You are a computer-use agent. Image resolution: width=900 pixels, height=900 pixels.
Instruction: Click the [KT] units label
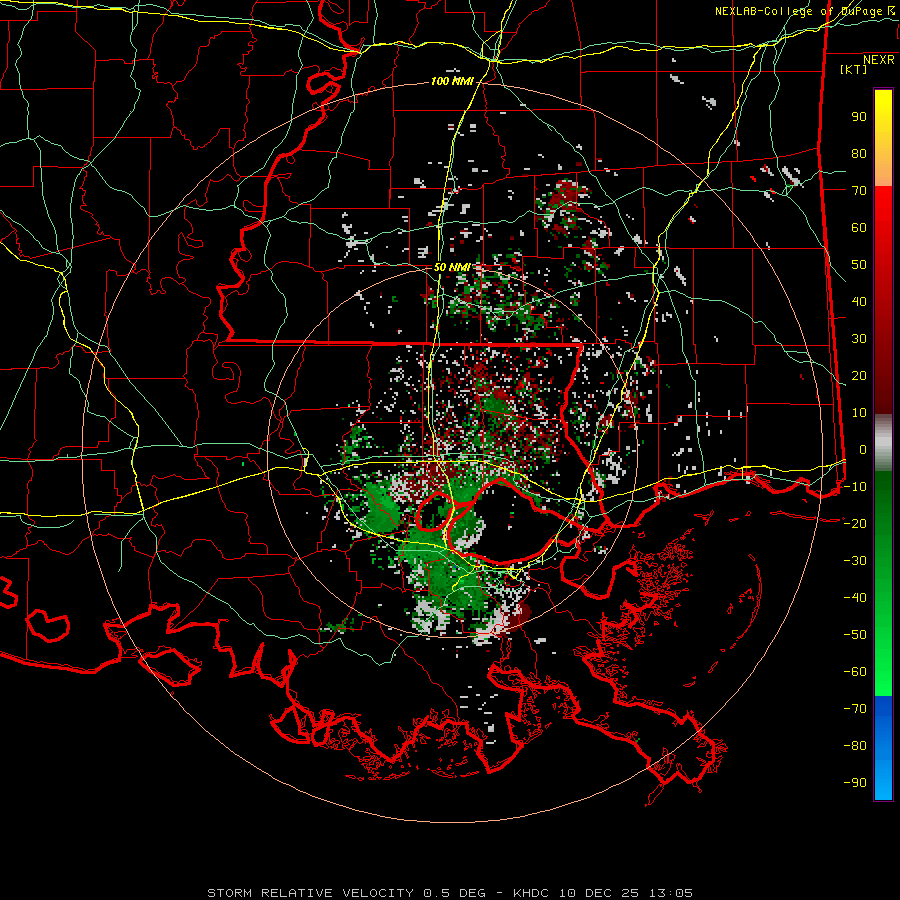(x=854, y=69)
